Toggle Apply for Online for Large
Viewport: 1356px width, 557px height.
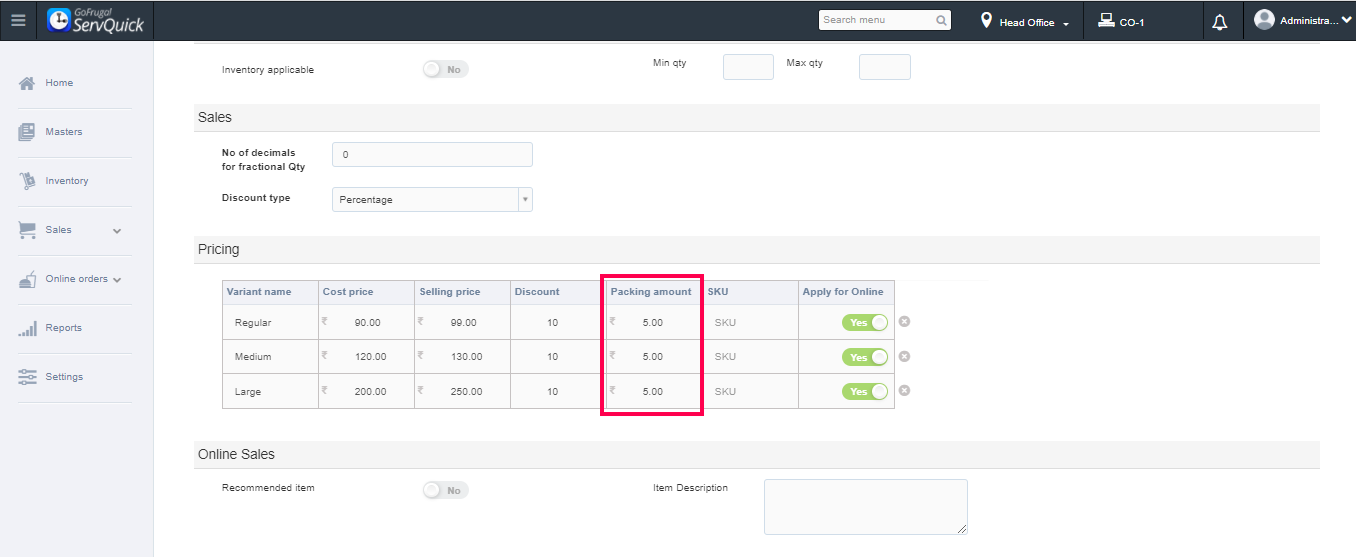click(865, 391)
